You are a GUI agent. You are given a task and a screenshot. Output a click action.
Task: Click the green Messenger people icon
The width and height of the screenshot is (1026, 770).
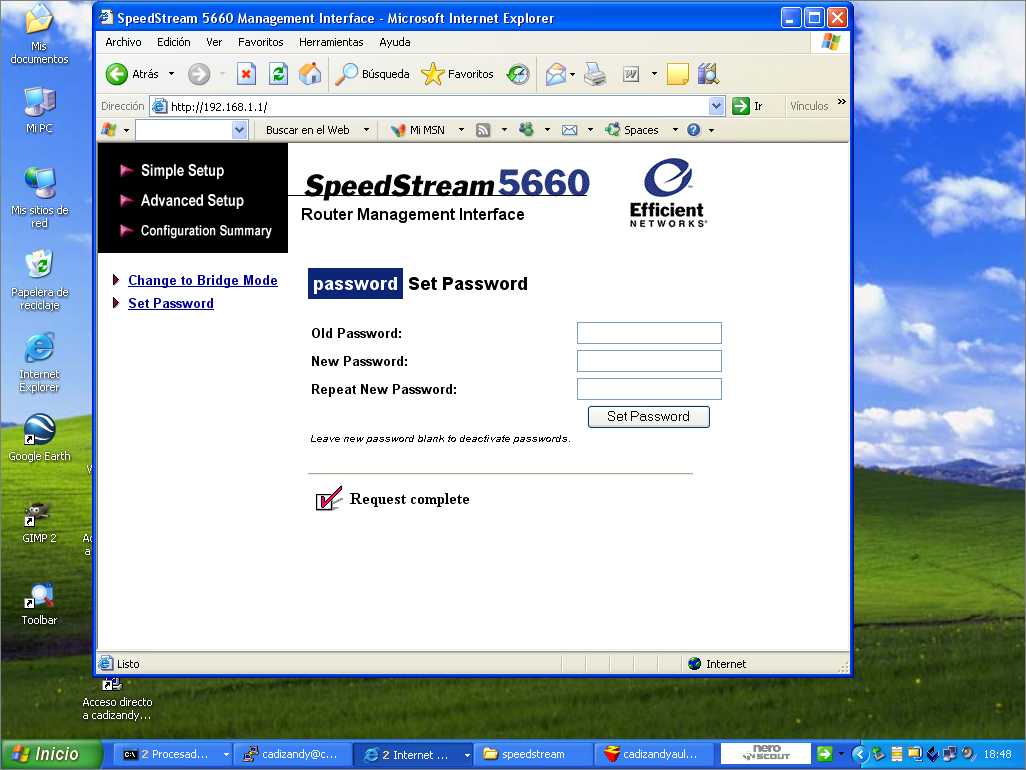(526, 130)
